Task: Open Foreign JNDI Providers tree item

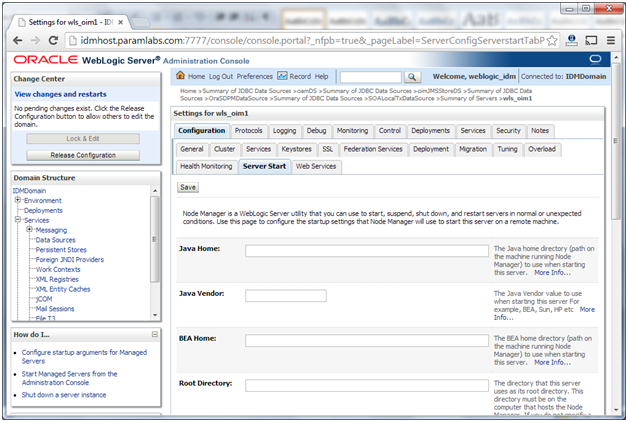Action: pos(70,259)
